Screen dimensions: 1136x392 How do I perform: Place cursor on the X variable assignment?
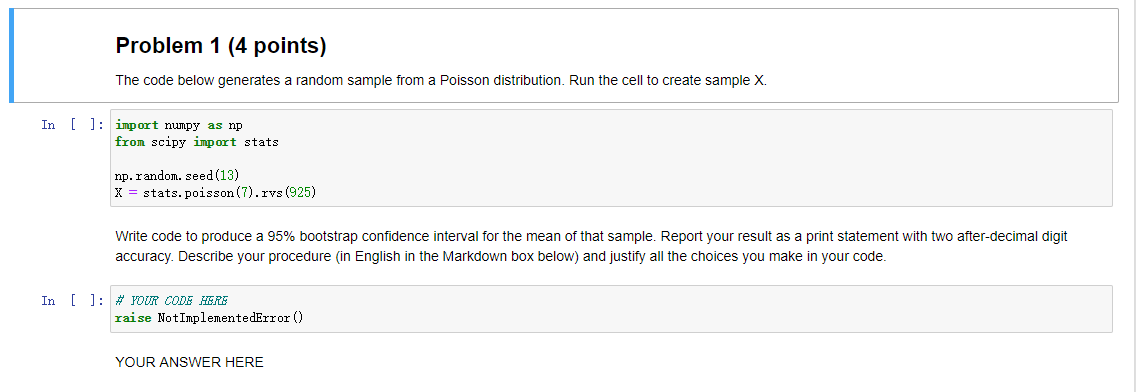[216, 193]
